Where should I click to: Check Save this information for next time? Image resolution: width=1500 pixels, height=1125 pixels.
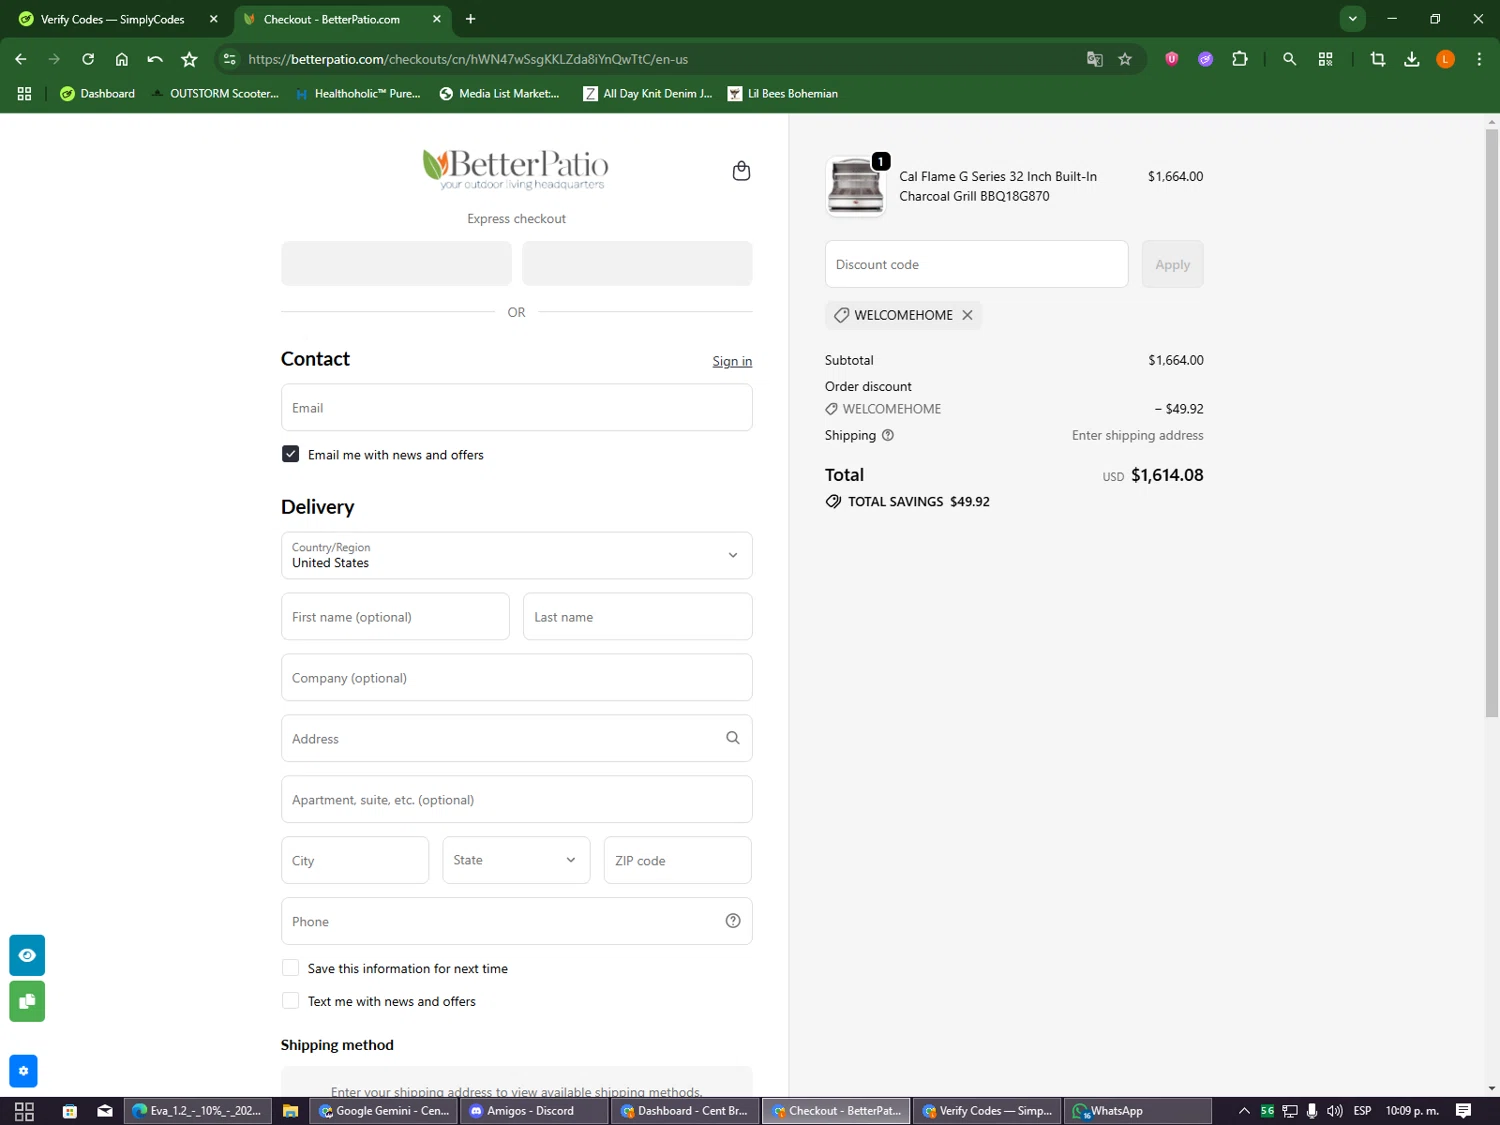point(290,968)
